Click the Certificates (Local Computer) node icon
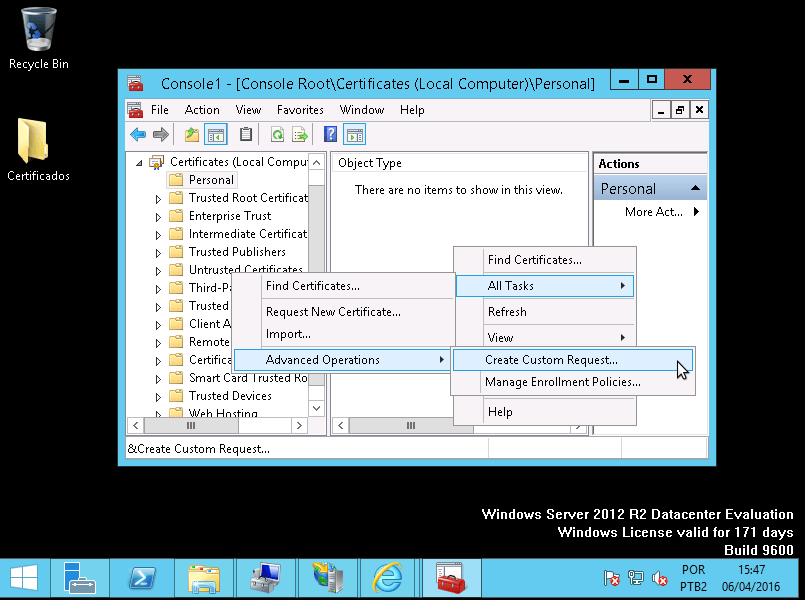 tap(157, 162)
